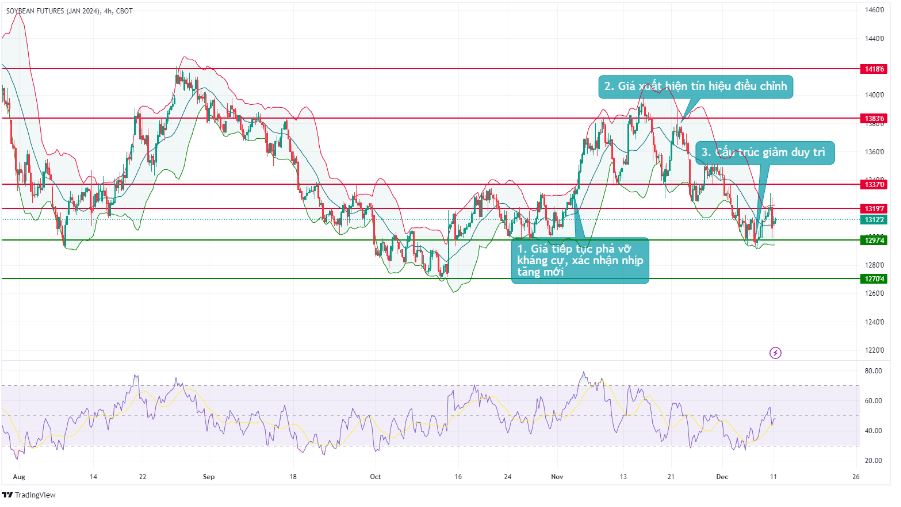Click the purple lightning bolt event icon

776,352
